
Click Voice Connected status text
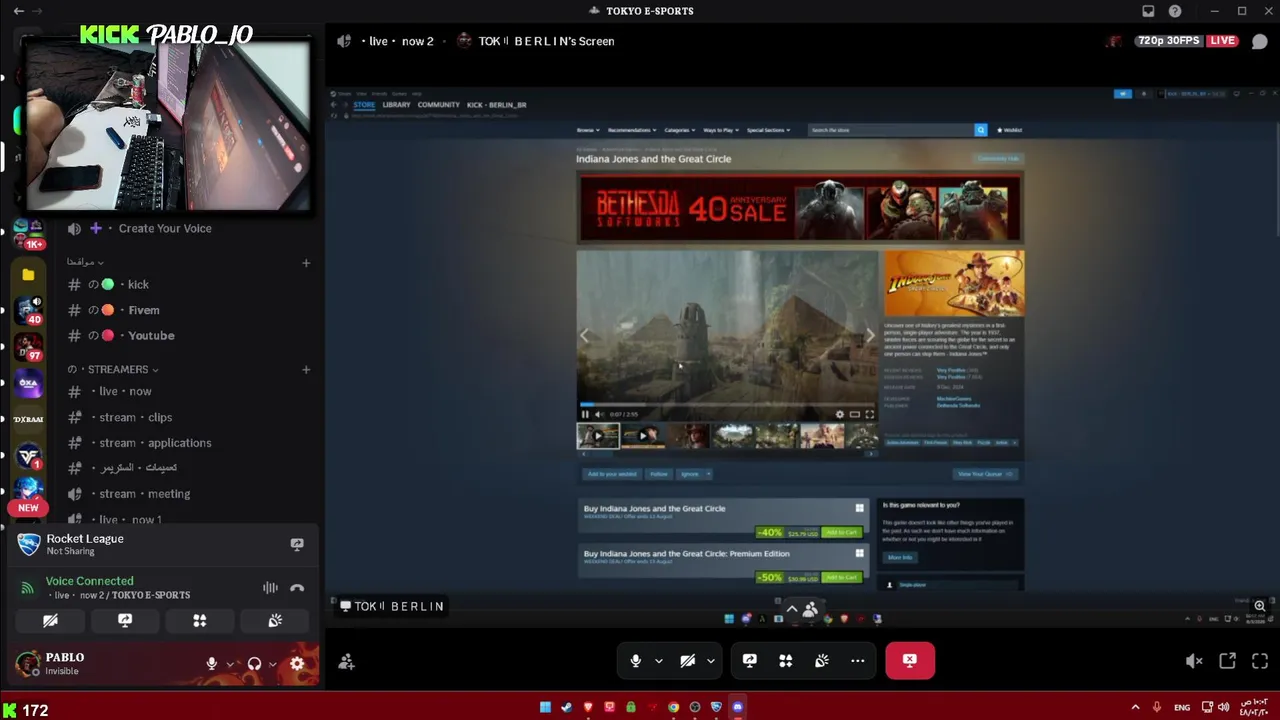89,581
